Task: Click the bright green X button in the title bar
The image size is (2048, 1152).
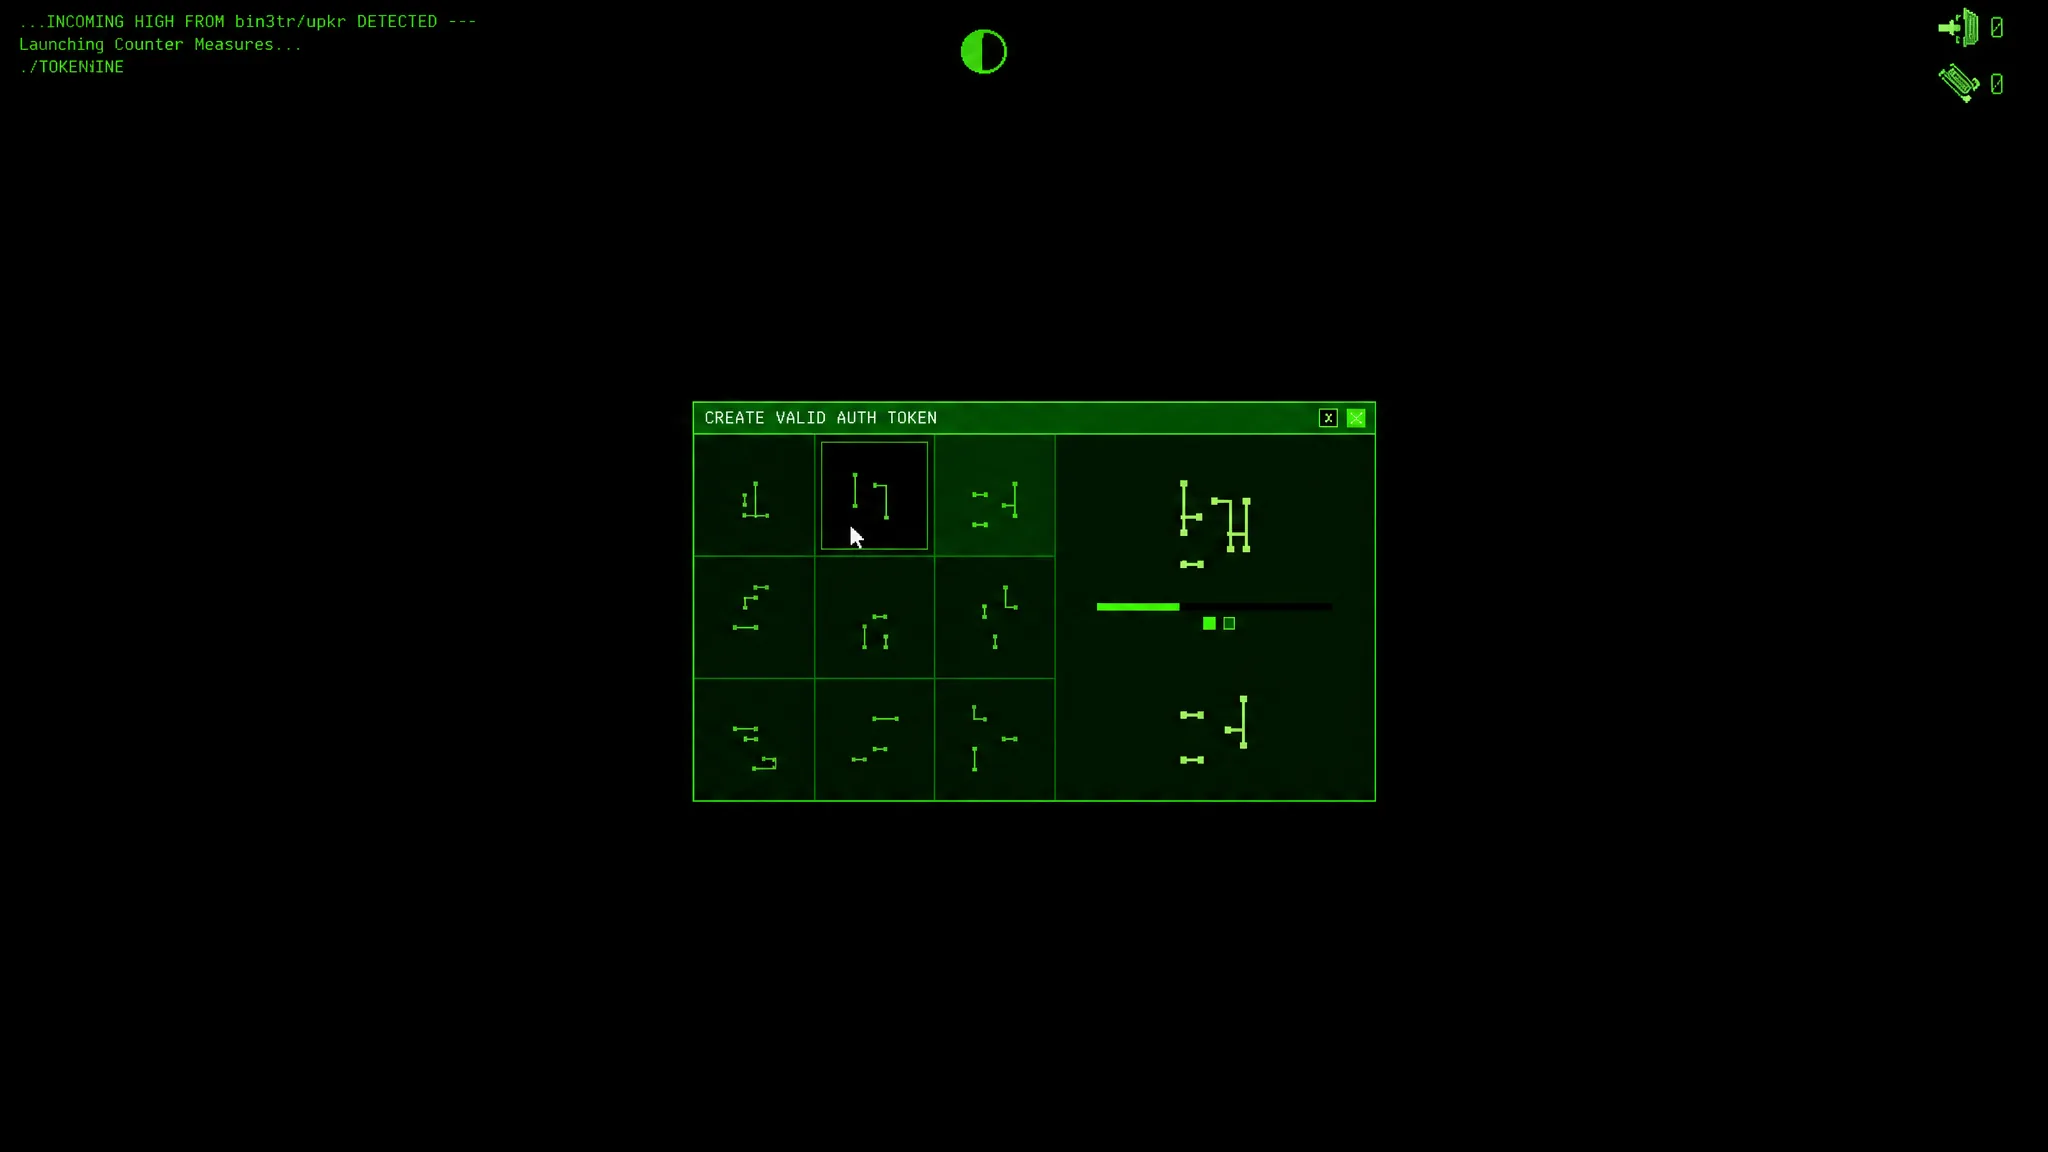Action: click(1356, 418)
